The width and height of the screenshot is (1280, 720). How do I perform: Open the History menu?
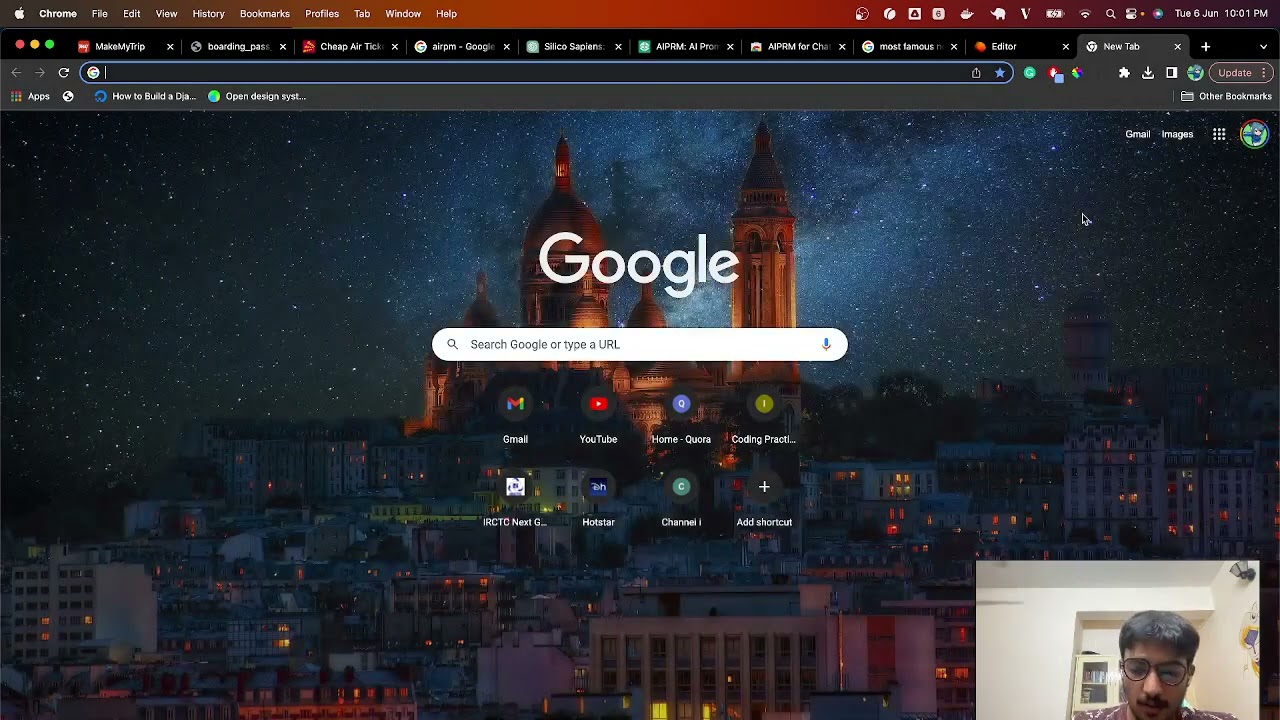coord(208,14)
